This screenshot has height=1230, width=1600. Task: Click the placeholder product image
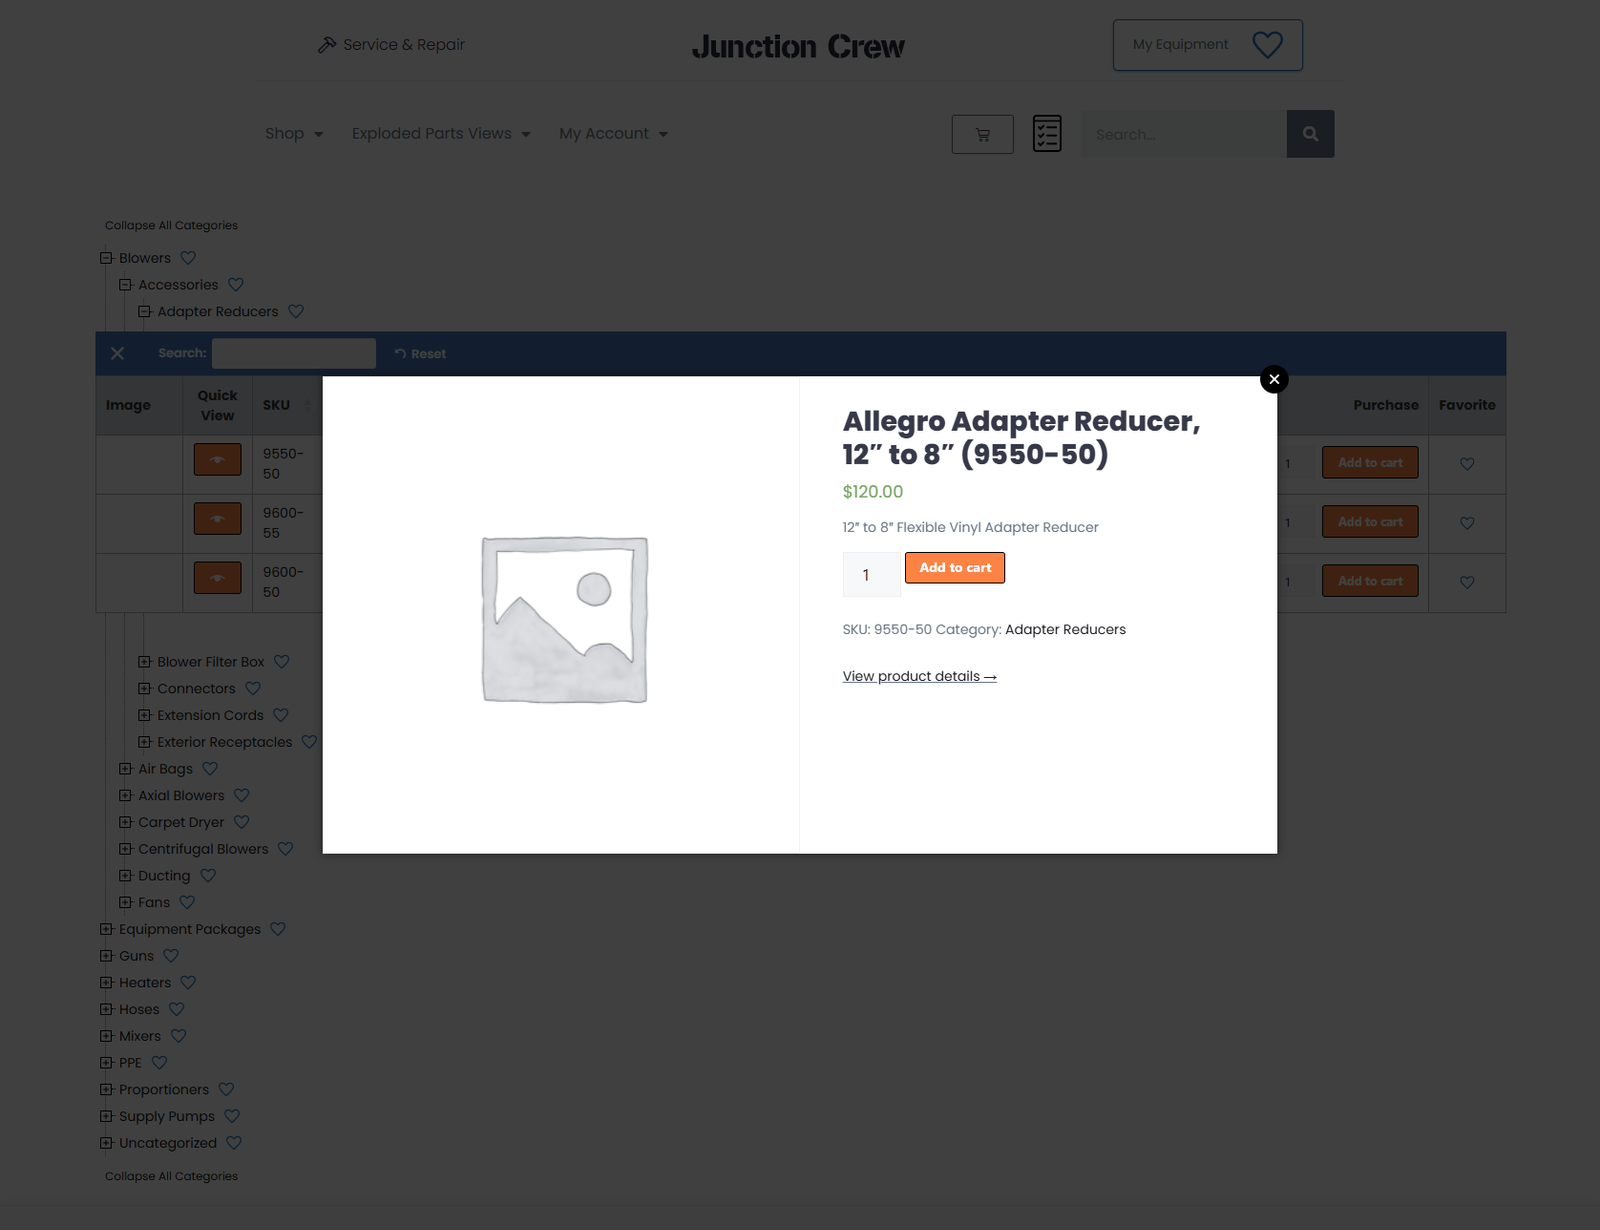click(564, 619)
